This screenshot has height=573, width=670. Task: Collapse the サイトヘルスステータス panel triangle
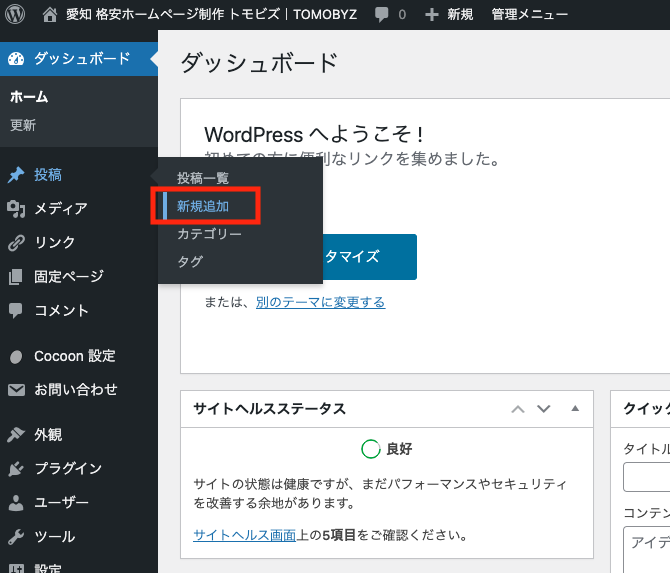click(575, 409)
